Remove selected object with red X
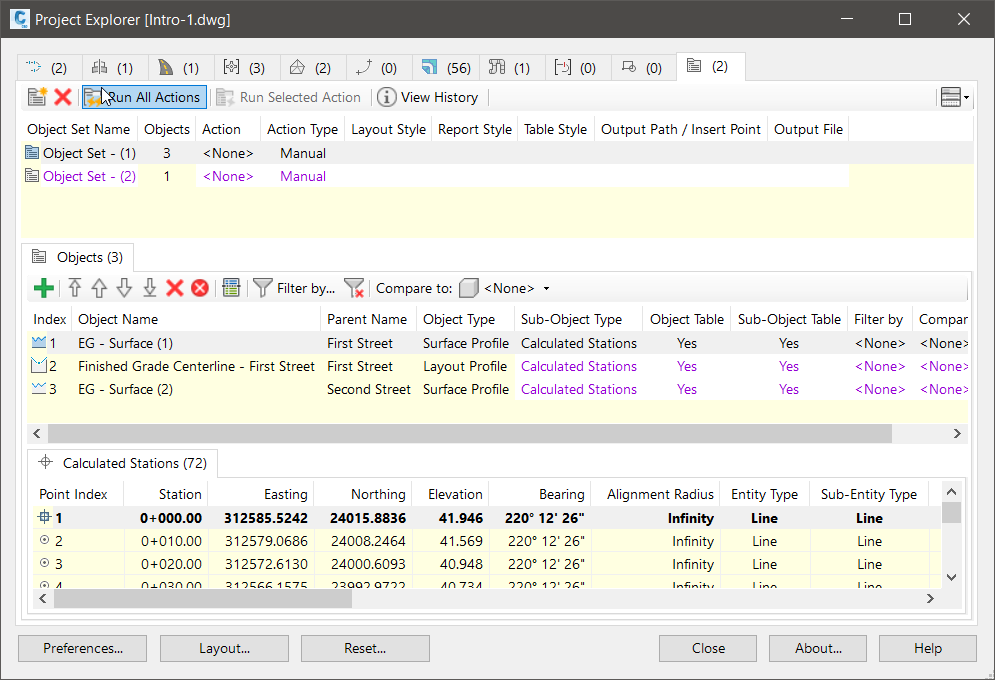 [x=174, y=288]
